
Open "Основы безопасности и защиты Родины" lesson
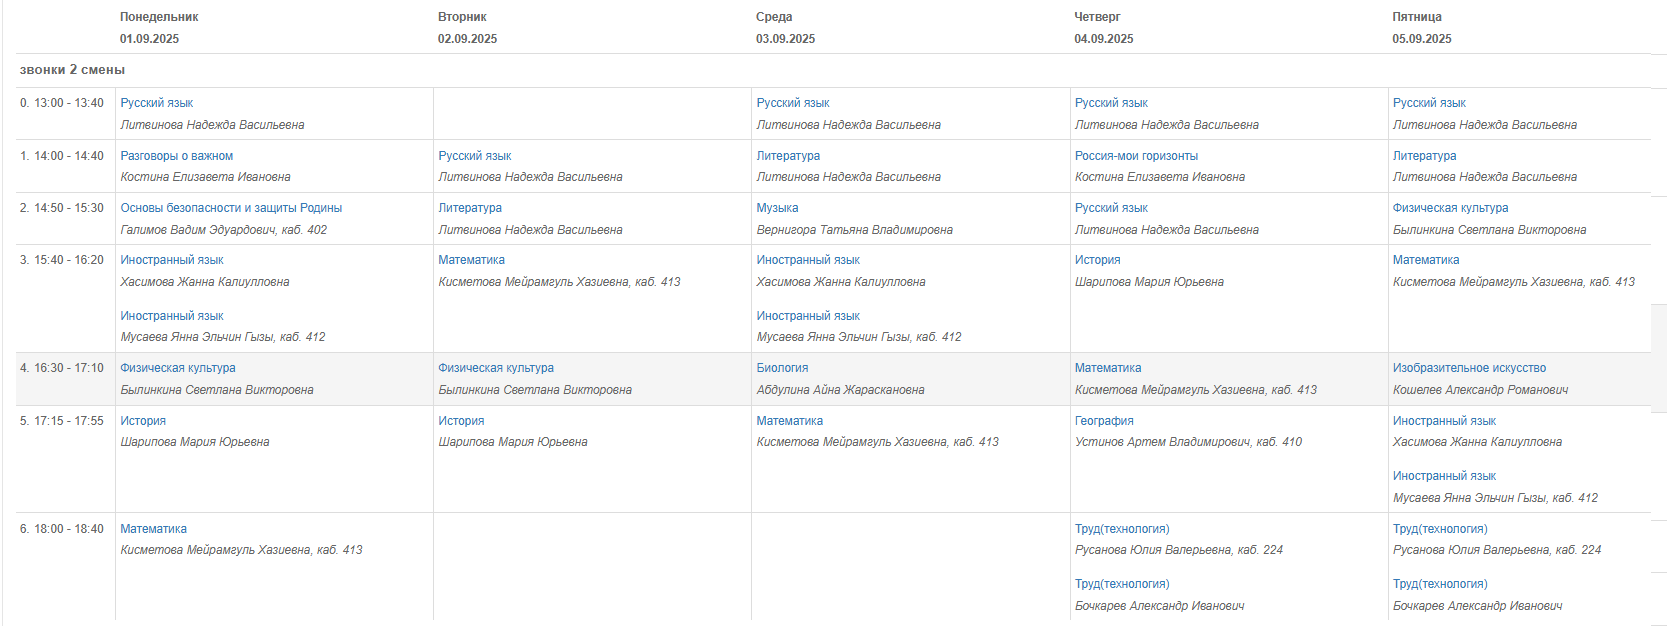[231, 208]
